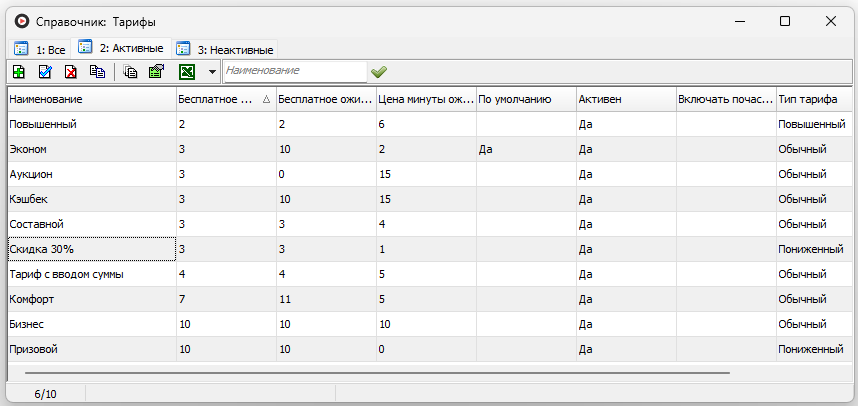Screen dimensions: 858x406
Task: Click the copy record icon
Action: [x=97, y=72]
